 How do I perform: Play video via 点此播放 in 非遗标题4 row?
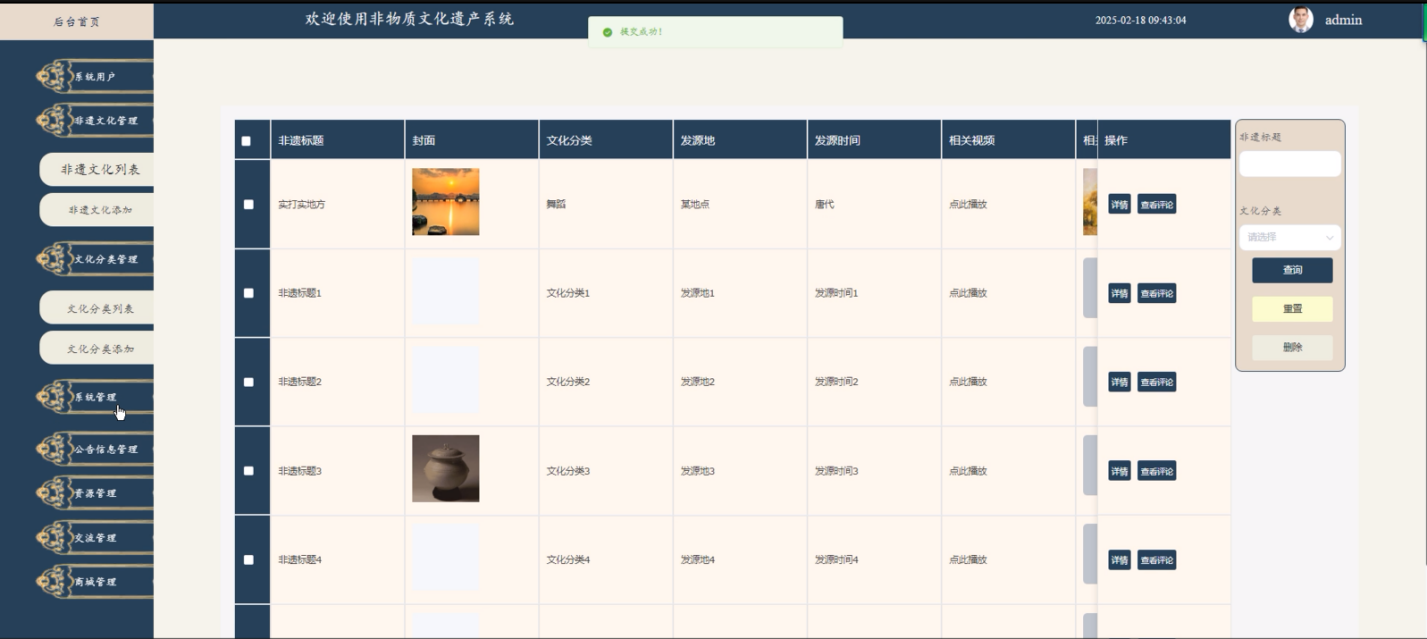click(968, 560)
